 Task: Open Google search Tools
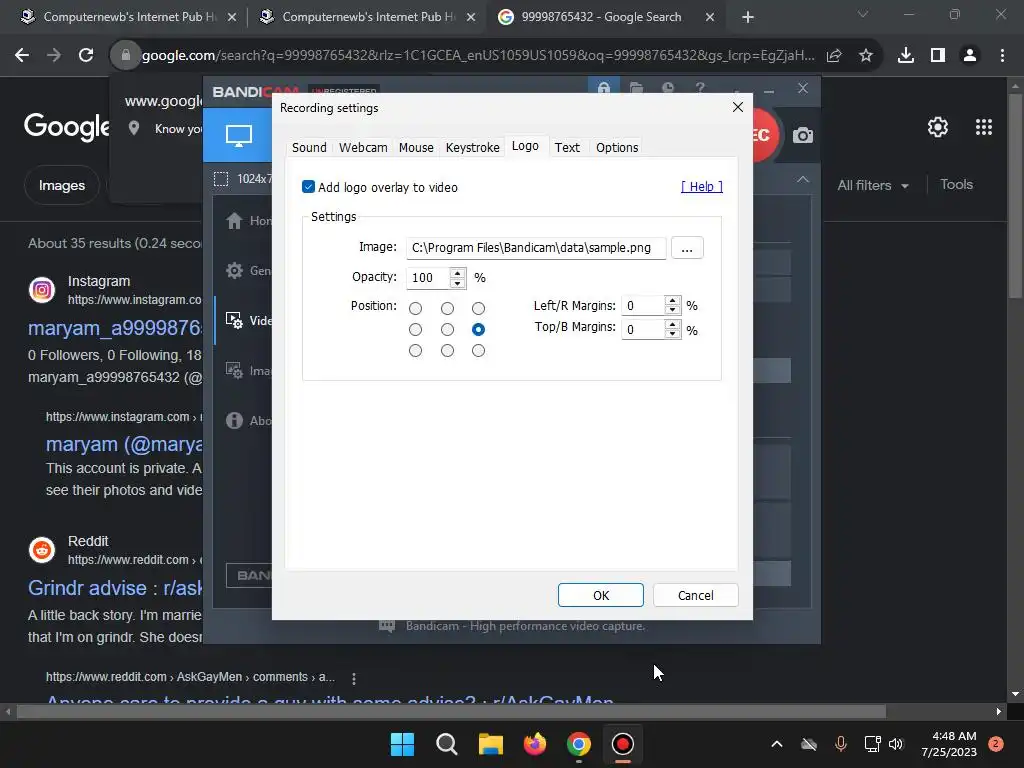pos(956,185)
